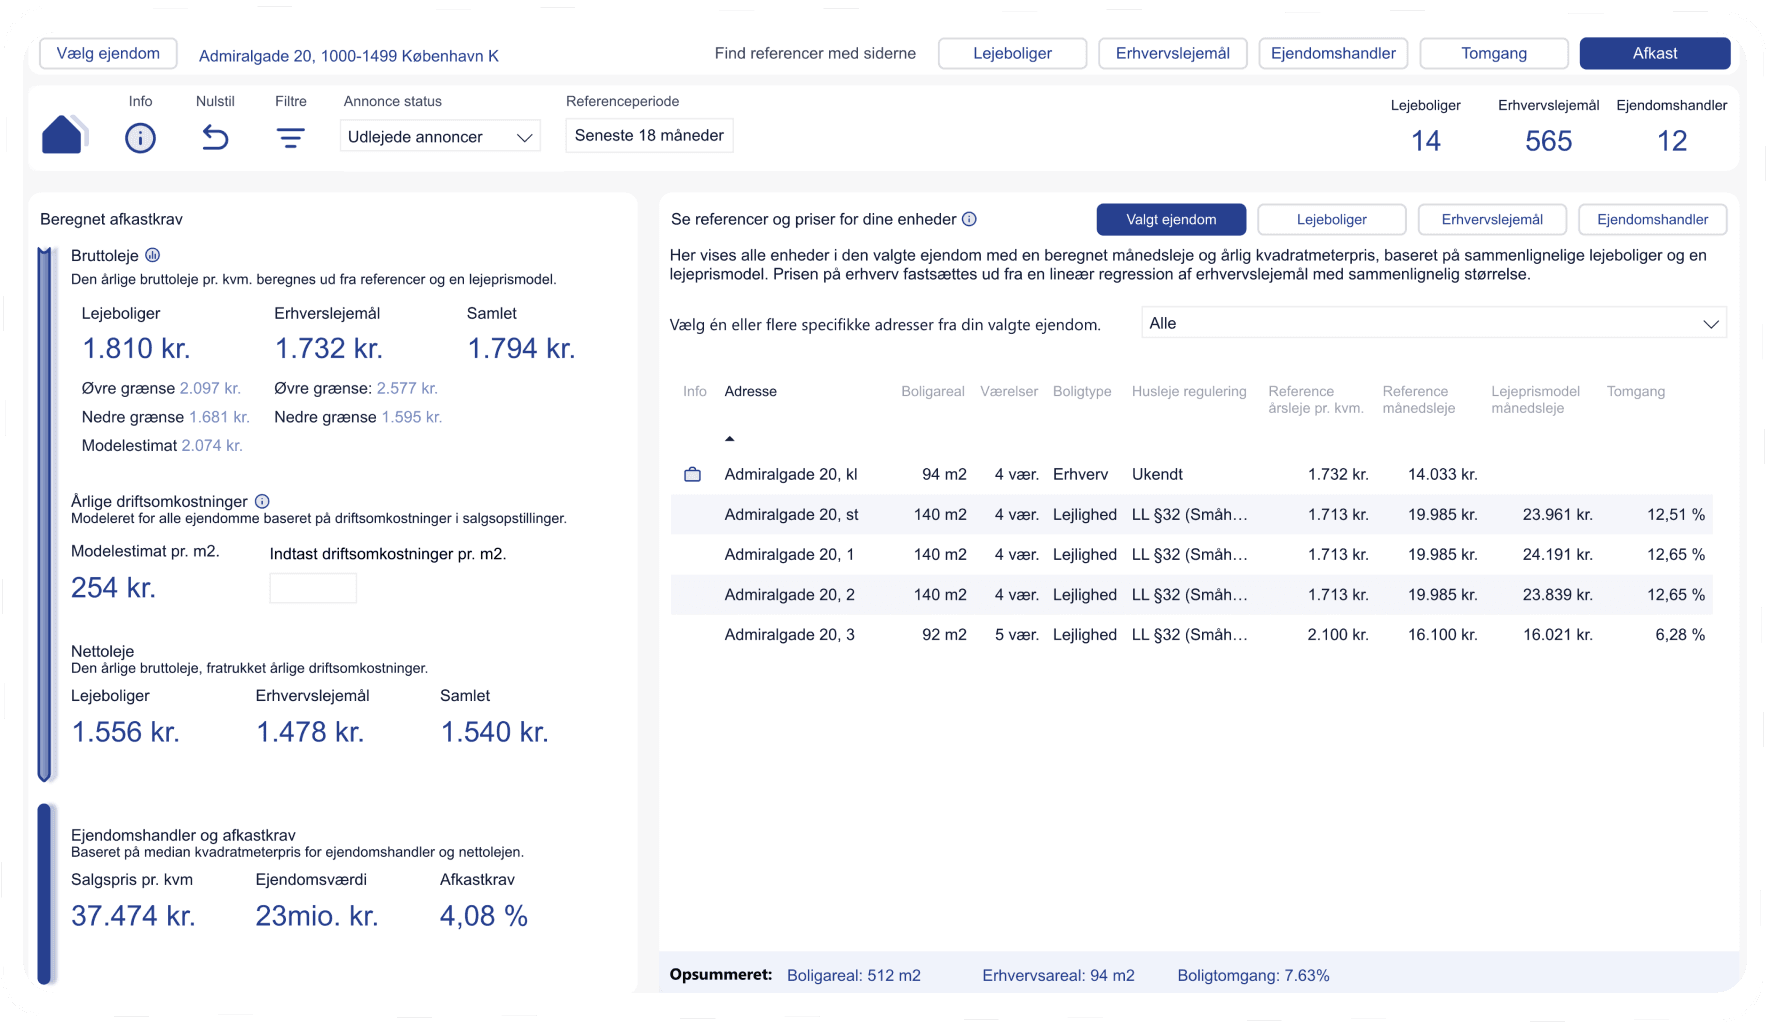
Task: Click the Vælg ejendom button
Action: click(107, 53)
